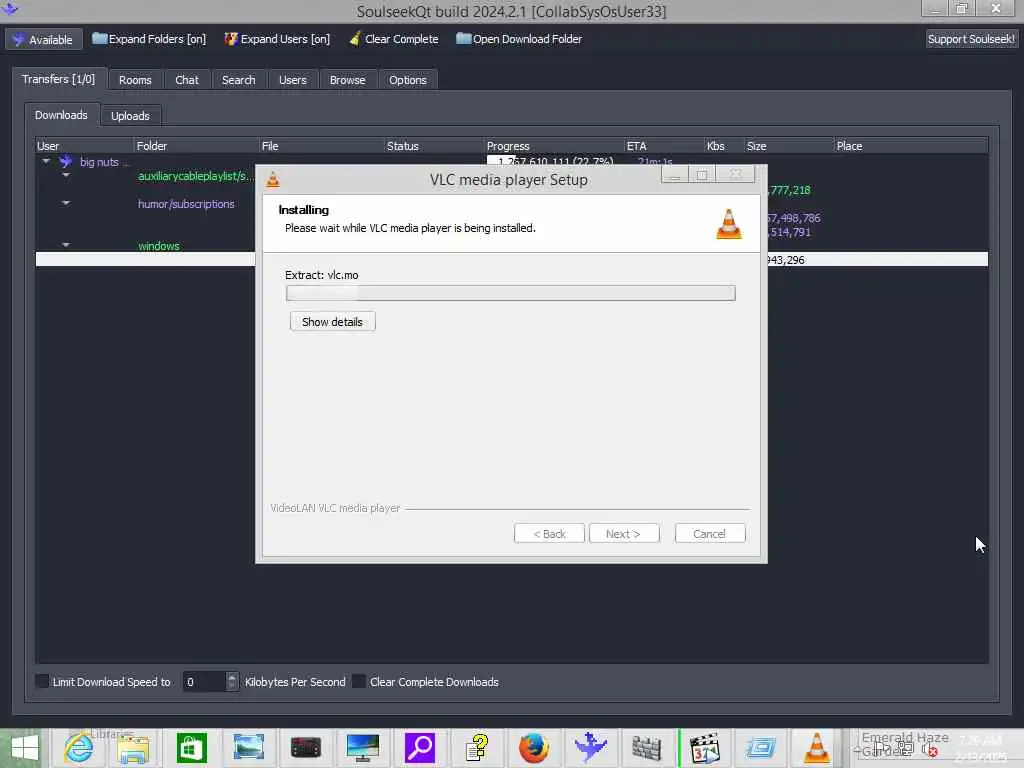Image resolution: width=1024 pixels, height=768 pixels.
Task: Adjust the download speed limit spinner arrows
Action: coord(232,681)
